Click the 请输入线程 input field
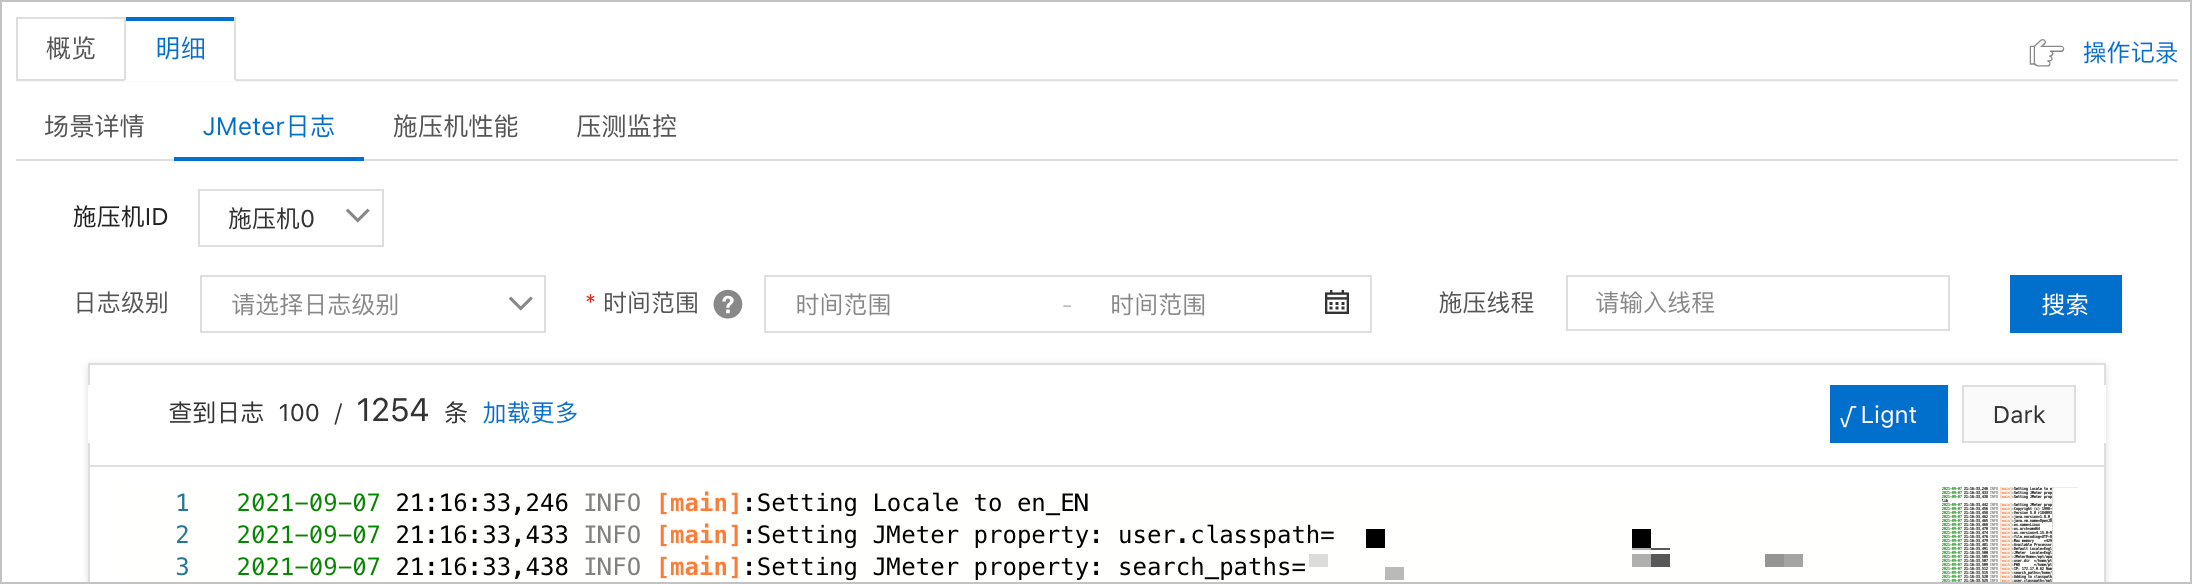2192x584 pixels. 1757,303
